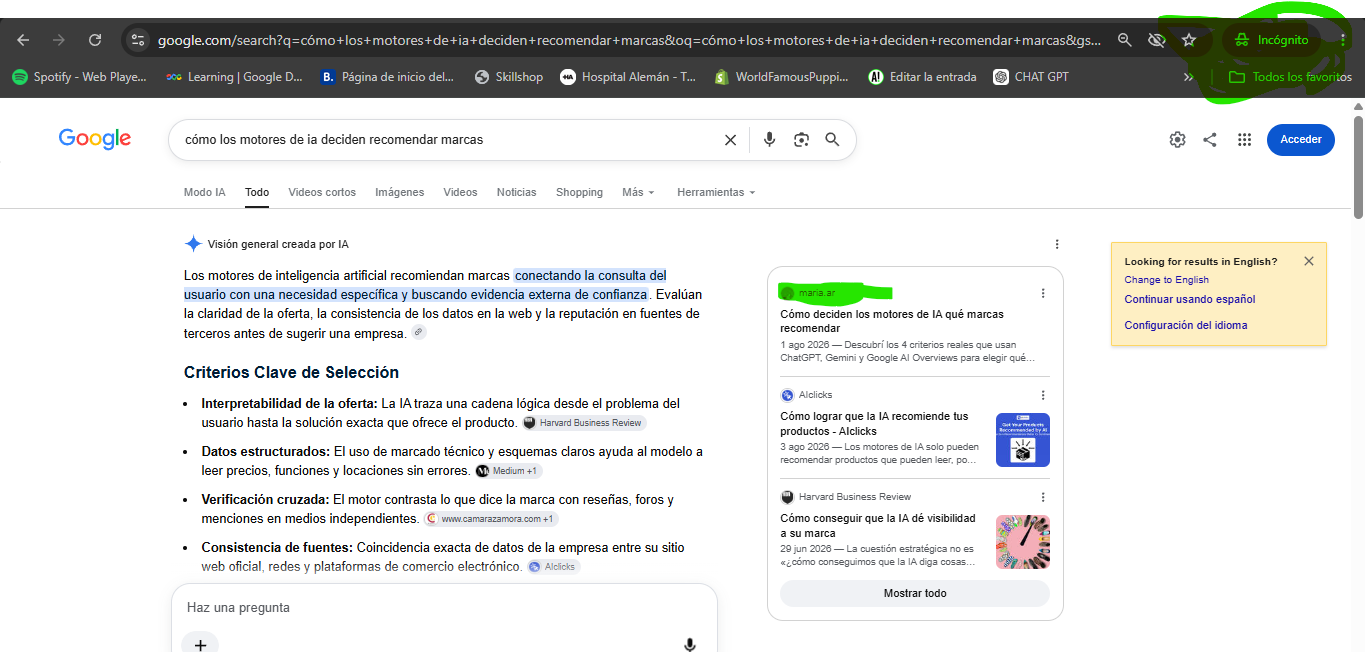Reload the page with the refresh icon
Screen dimensions: 1365x652
pyautogui.click(x=95, y=40)
